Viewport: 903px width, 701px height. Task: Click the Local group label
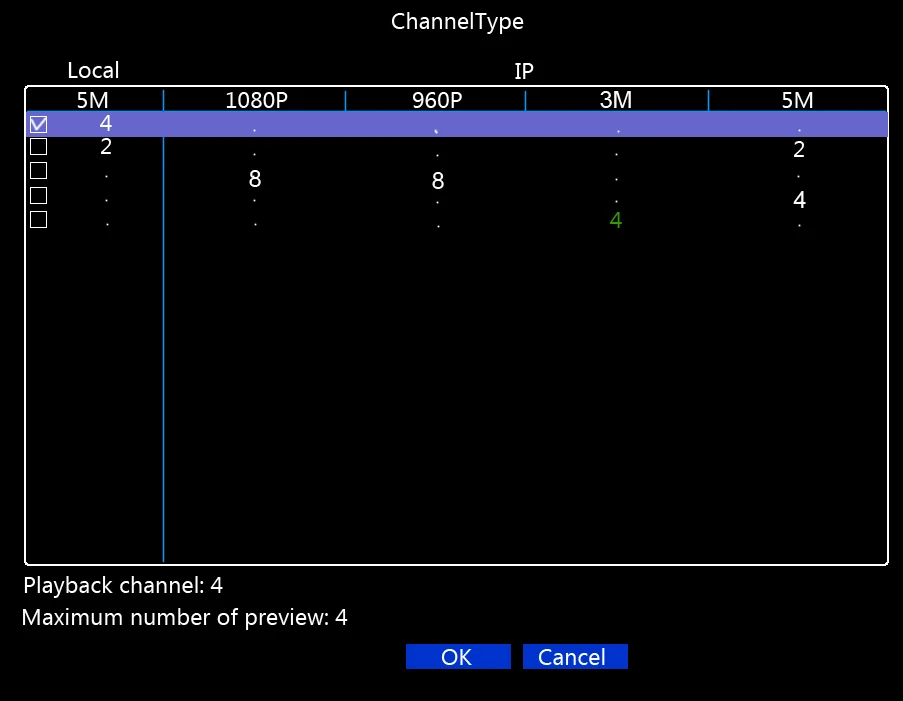point(93,70)
